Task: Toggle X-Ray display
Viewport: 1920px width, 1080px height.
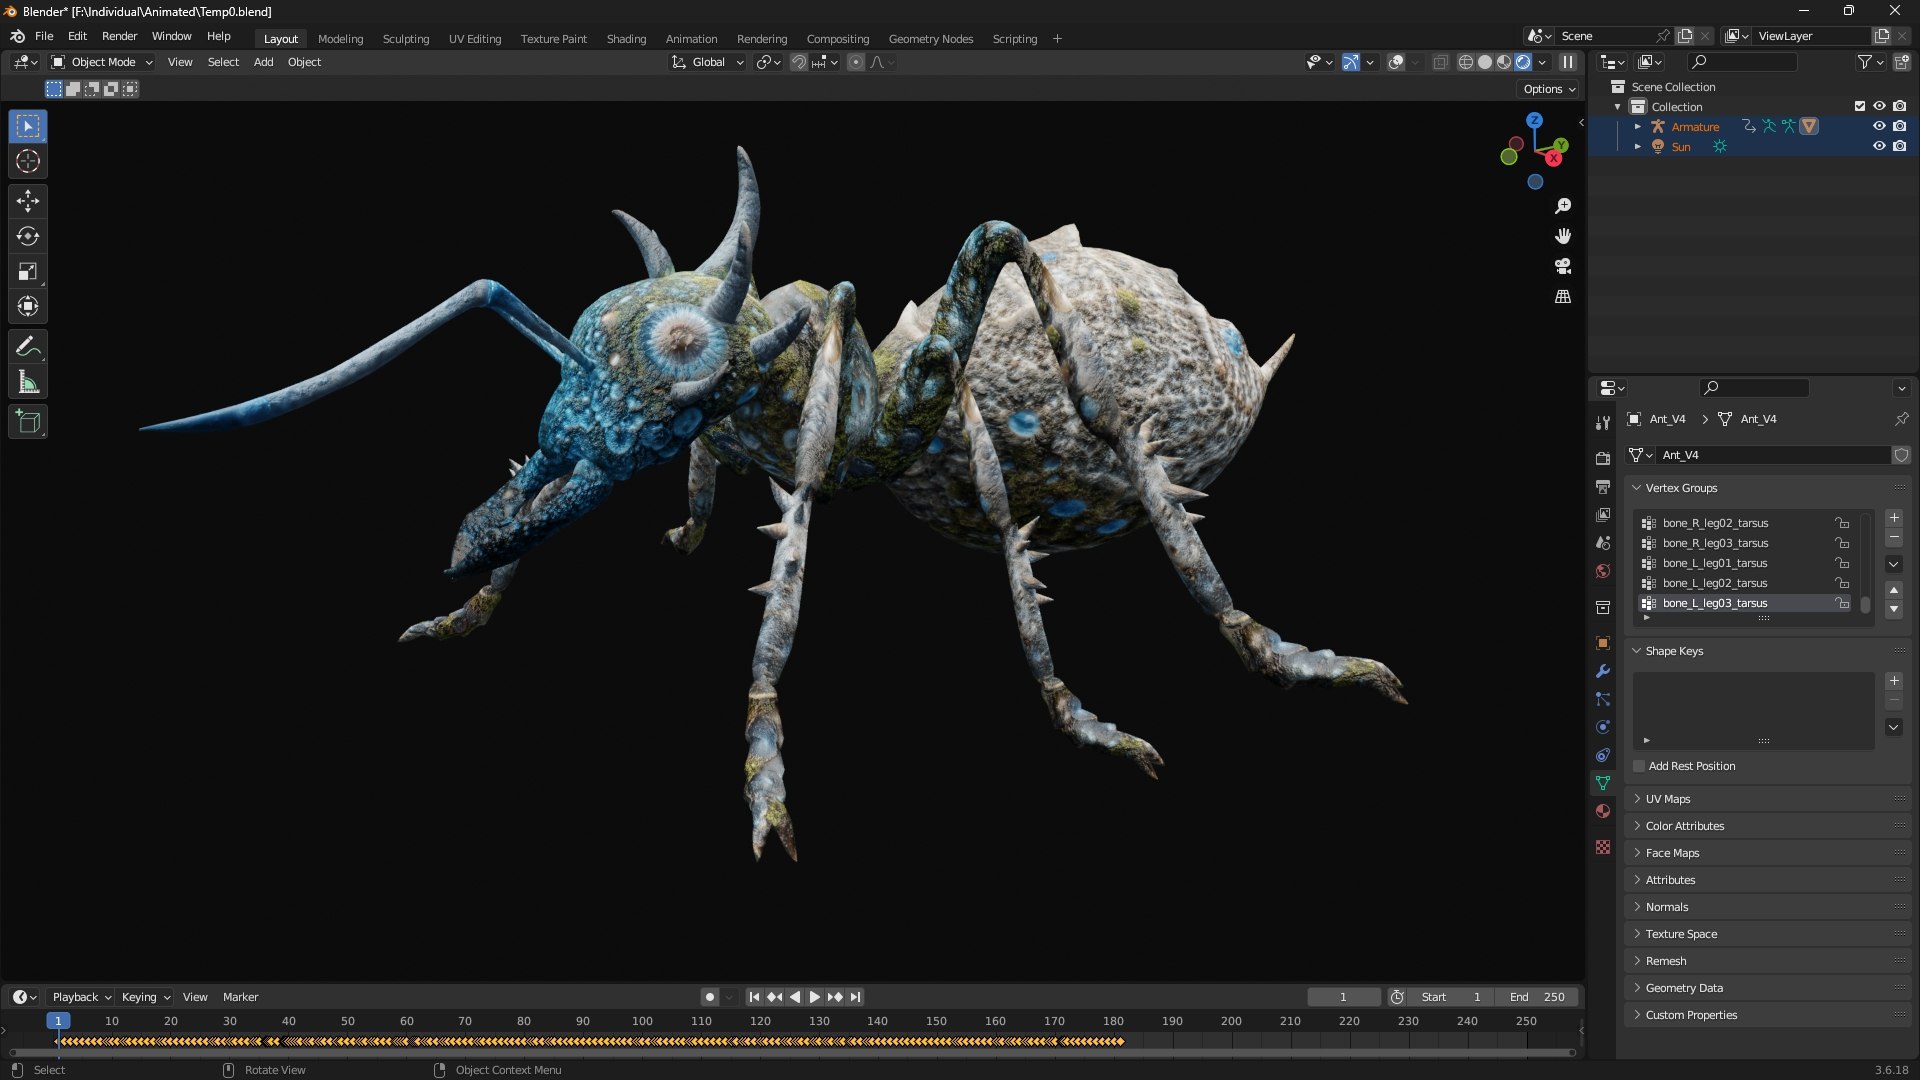Action: point(1440,62)
